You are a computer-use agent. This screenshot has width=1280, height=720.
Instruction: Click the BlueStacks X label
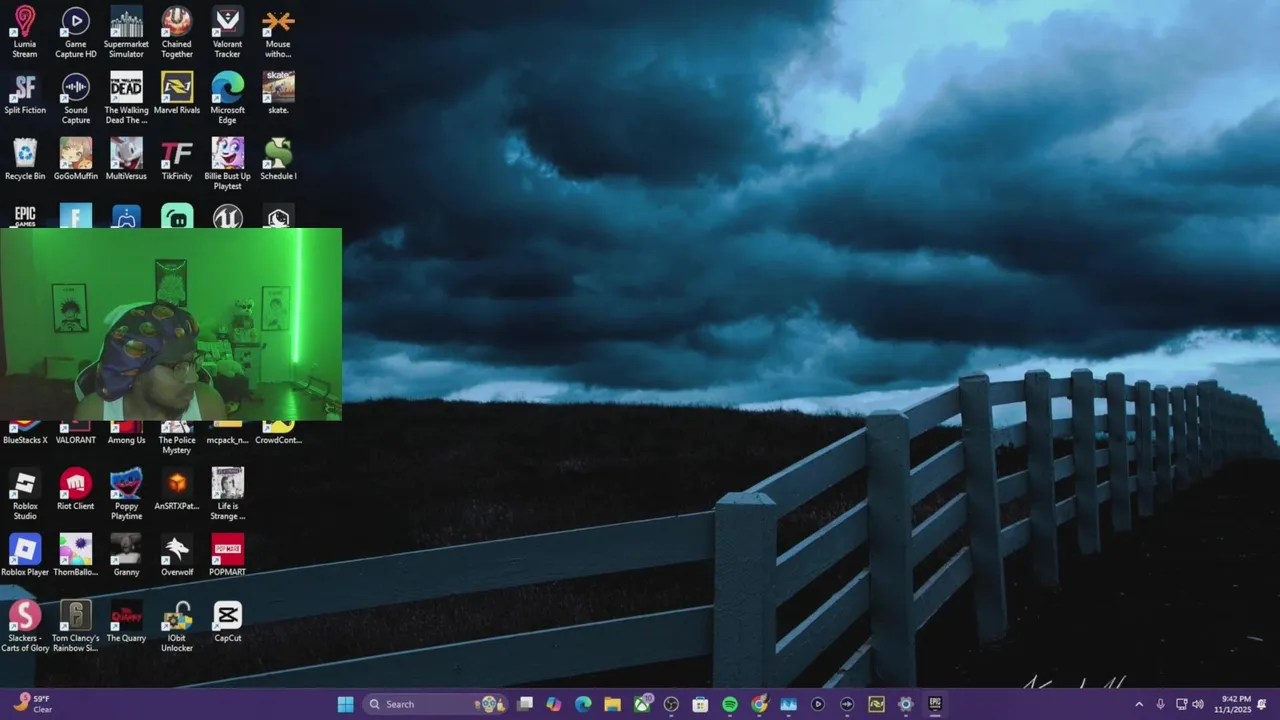pos(25,440)
